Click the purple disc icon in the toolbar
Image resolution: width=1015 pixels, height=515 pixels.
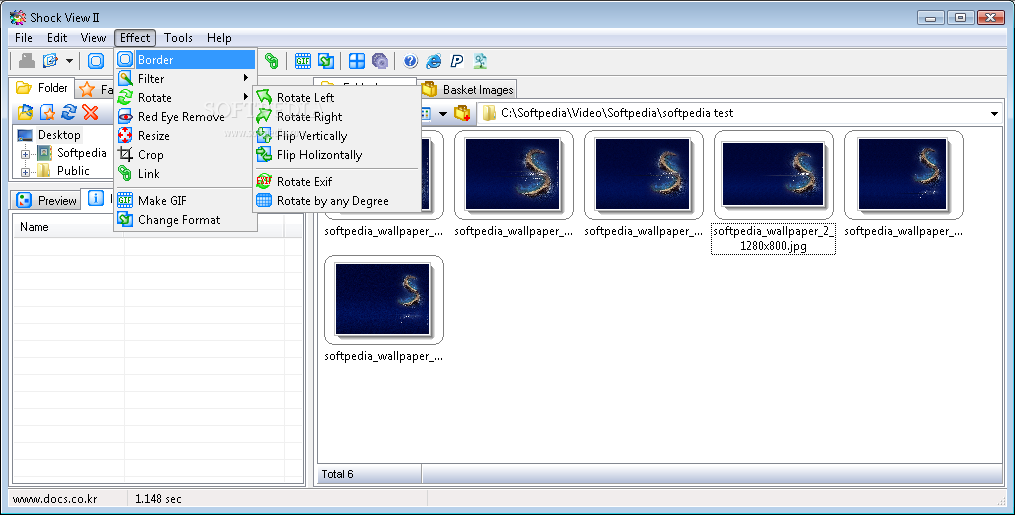(x=380, y=61)
